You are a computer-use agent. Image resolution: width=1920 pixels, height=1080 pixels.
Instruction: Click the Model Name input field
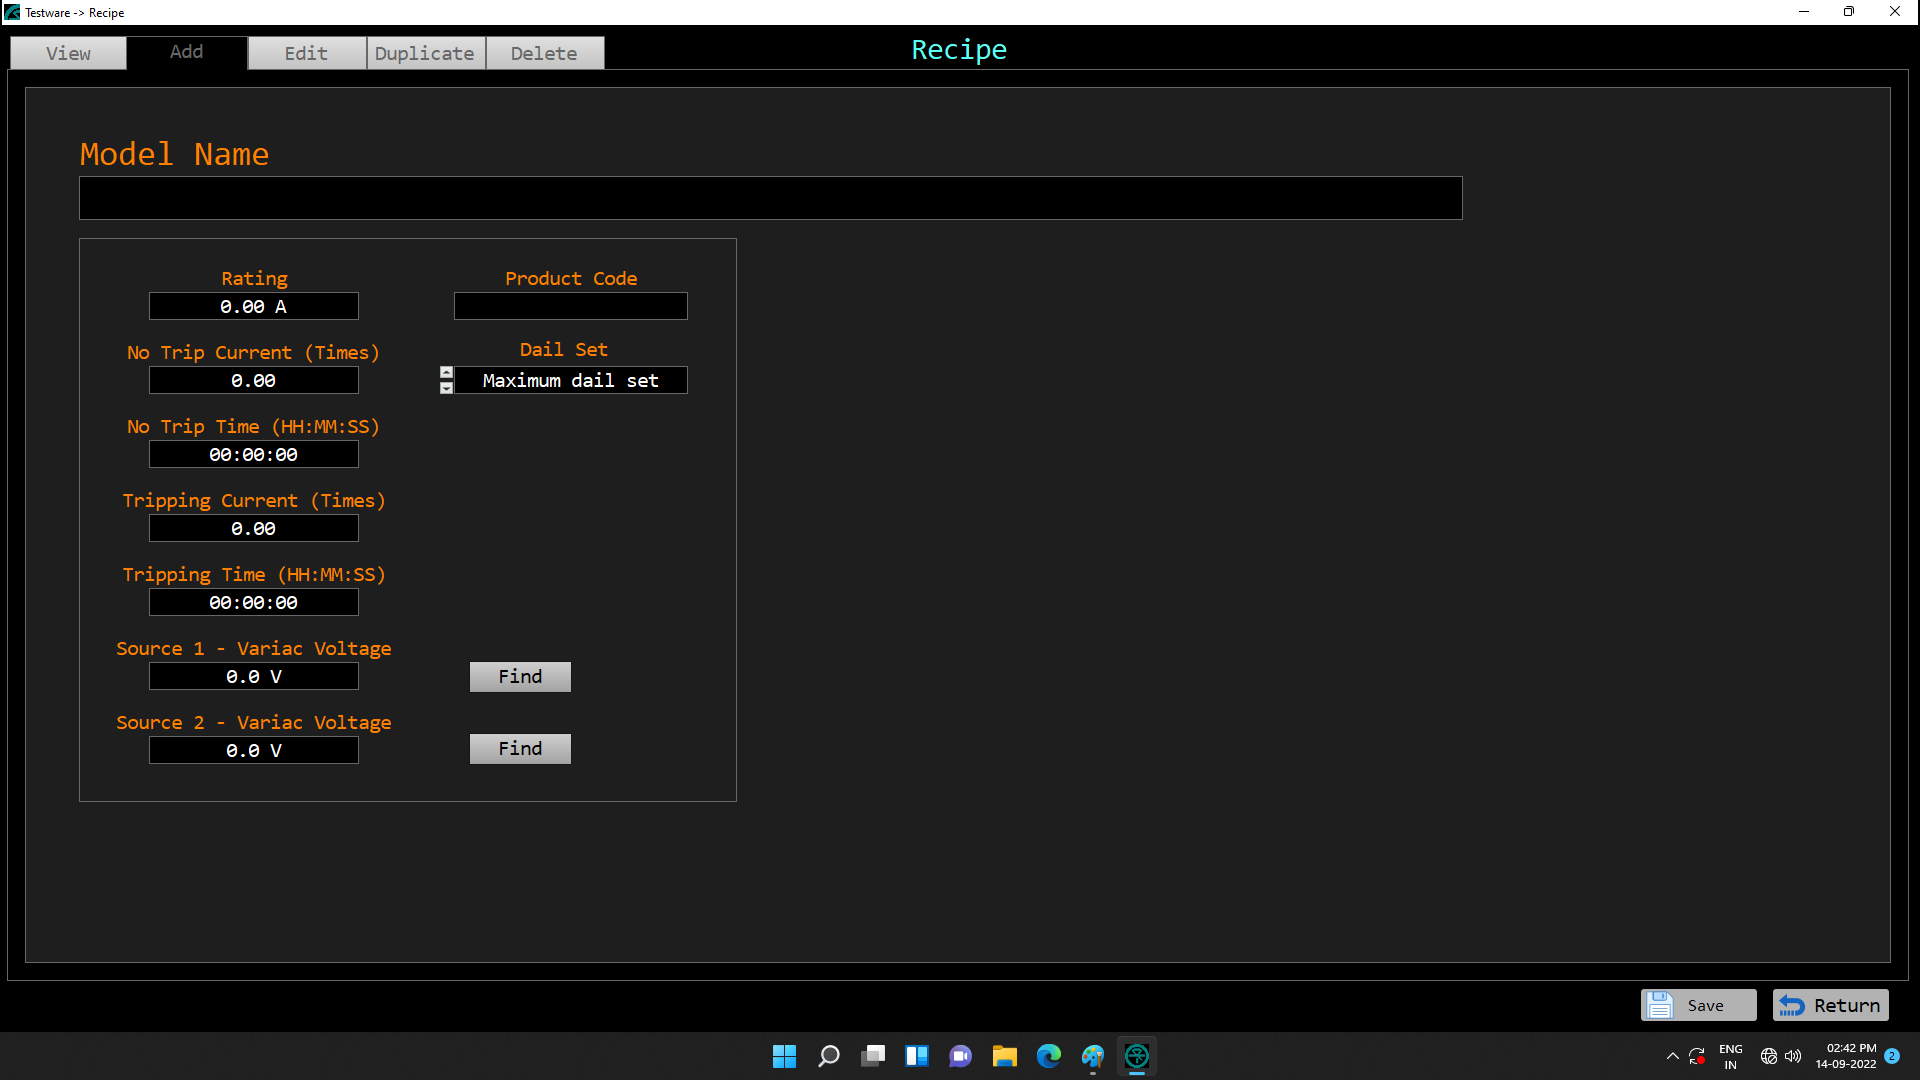[770, 198]
